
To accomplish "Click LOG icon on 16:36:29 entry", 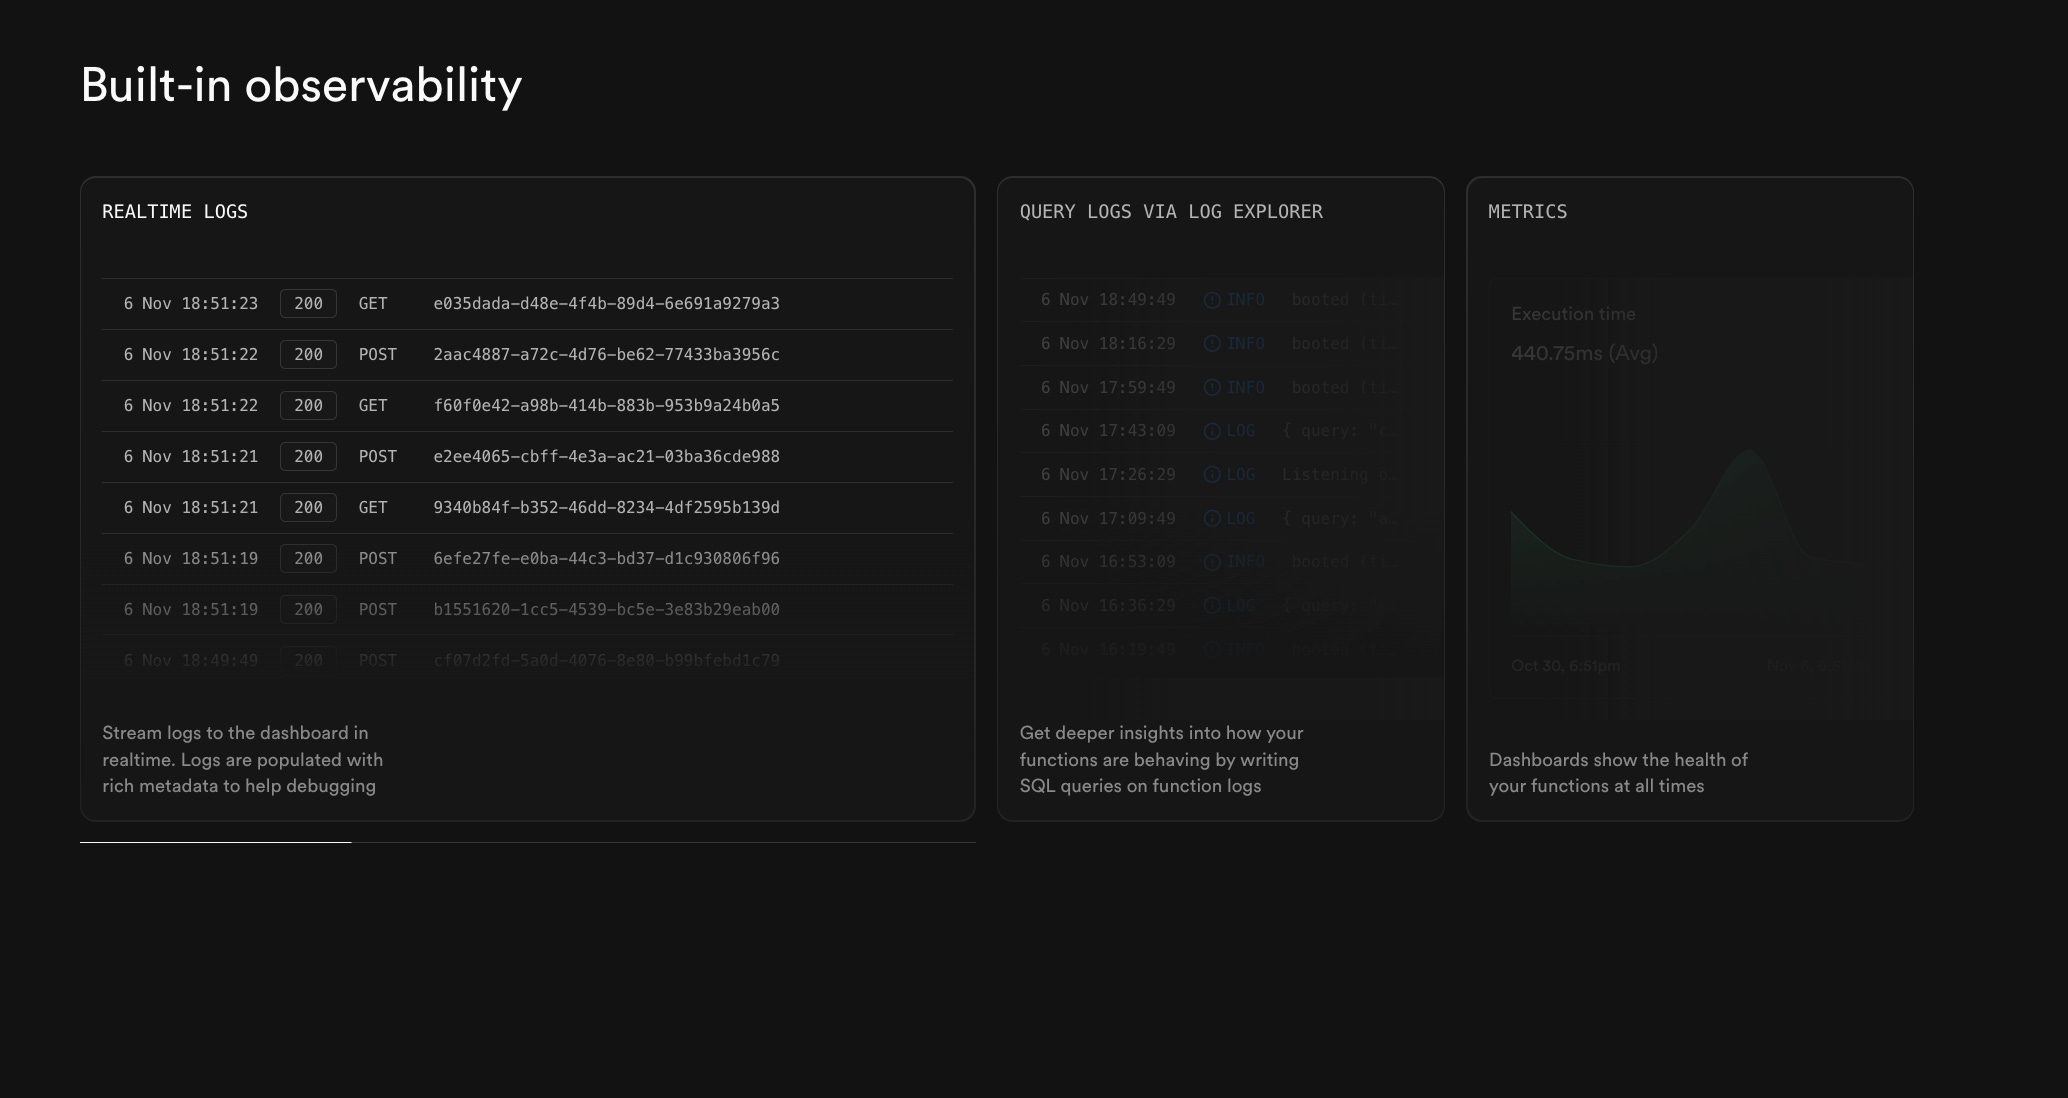I will (x=1212, y=606).
